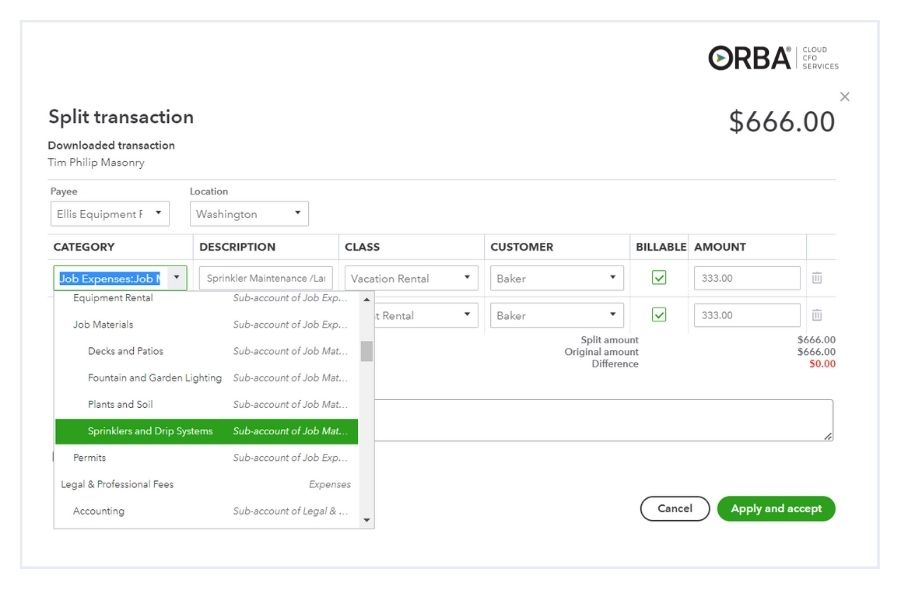Uncheck Billable on the first split line
The image size is (900, 600).
pyautogui.click(x=659, y=278)
